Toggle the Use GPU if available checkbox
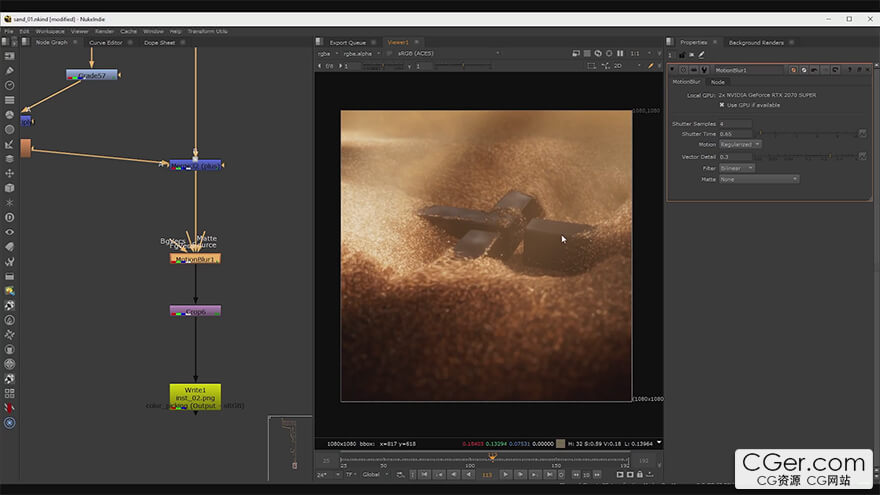 pos(722,105)
